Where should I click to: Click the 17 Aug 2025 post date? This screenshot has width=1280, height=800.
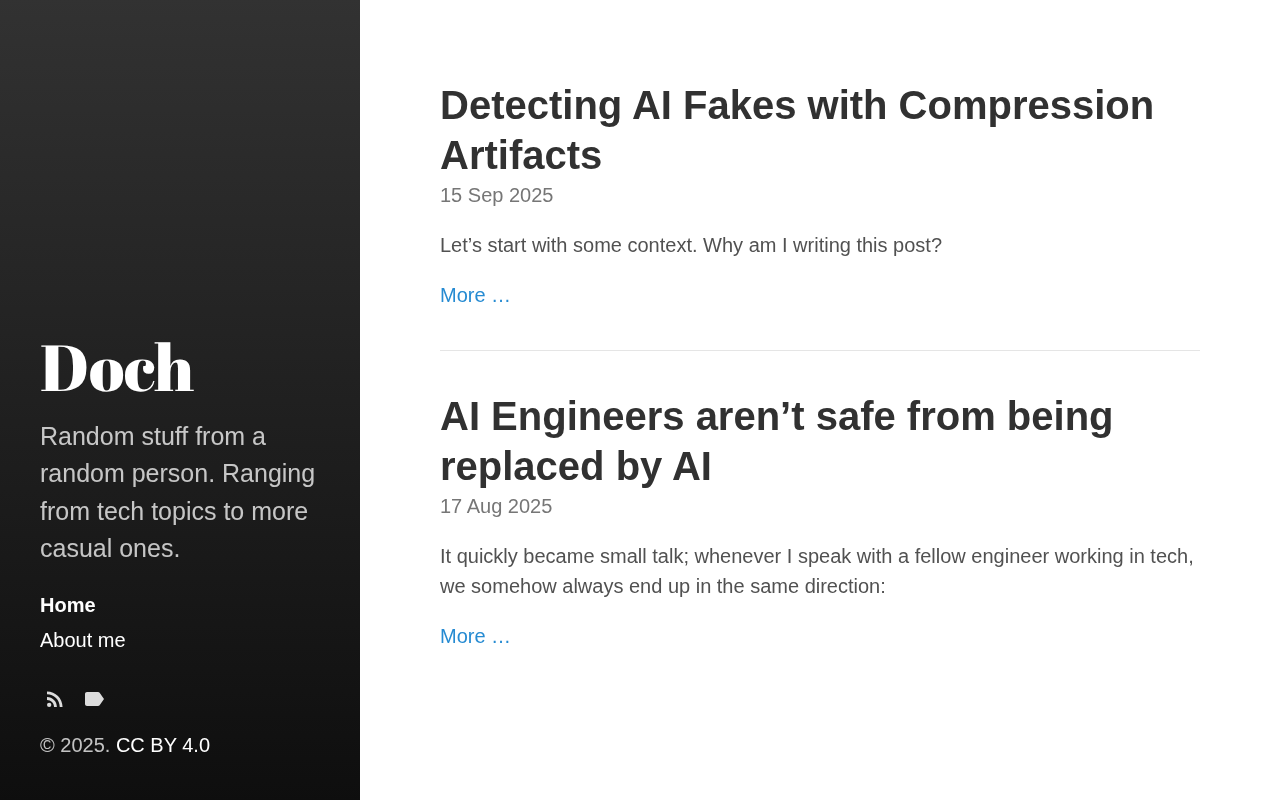[x=496, y=506]
